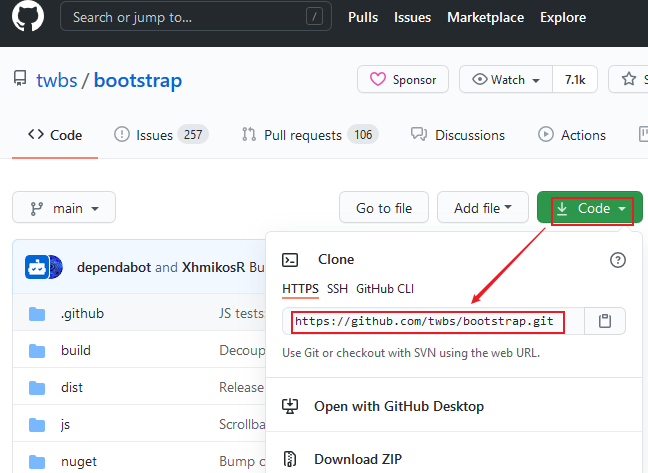Click the ZIP file icon
This screenshot has width=648, height=473.
[x=290, y=459]
